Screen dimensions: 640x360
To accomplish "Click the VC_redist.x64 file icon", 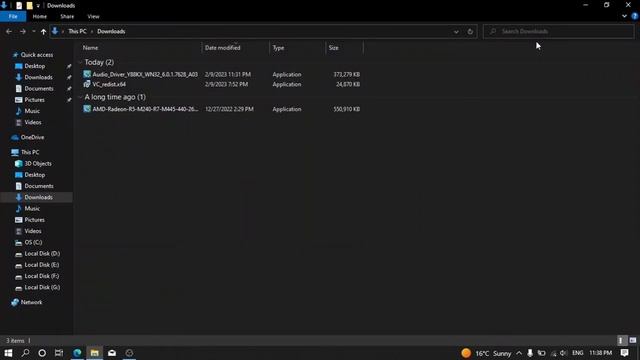I will pos(87,84).
